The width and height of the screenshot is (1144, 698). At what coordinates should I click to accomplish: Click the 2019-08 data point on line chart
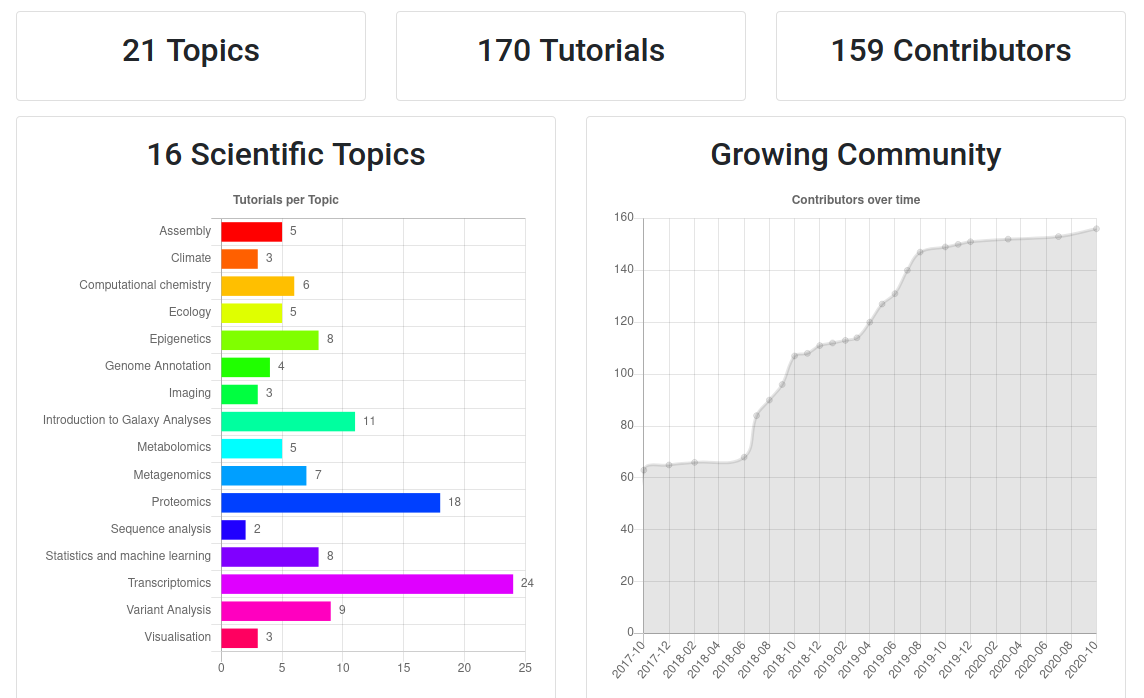tap(920, 252)
